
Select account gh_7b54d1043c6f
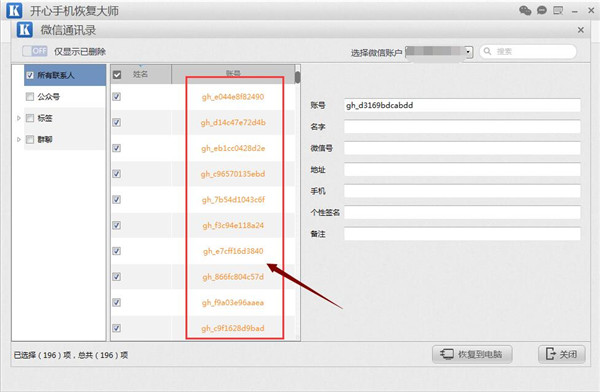tap(233, 199)
